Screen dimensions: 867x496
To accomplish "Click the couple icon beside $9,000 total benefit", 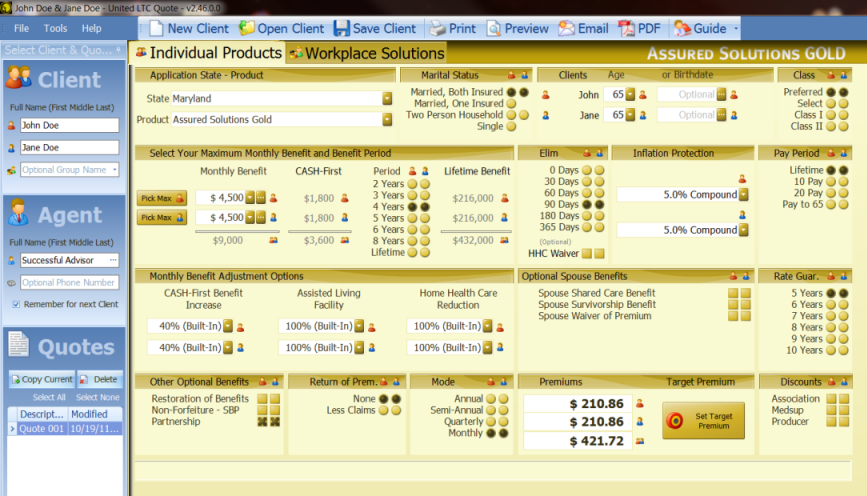I will coord(273,240).
